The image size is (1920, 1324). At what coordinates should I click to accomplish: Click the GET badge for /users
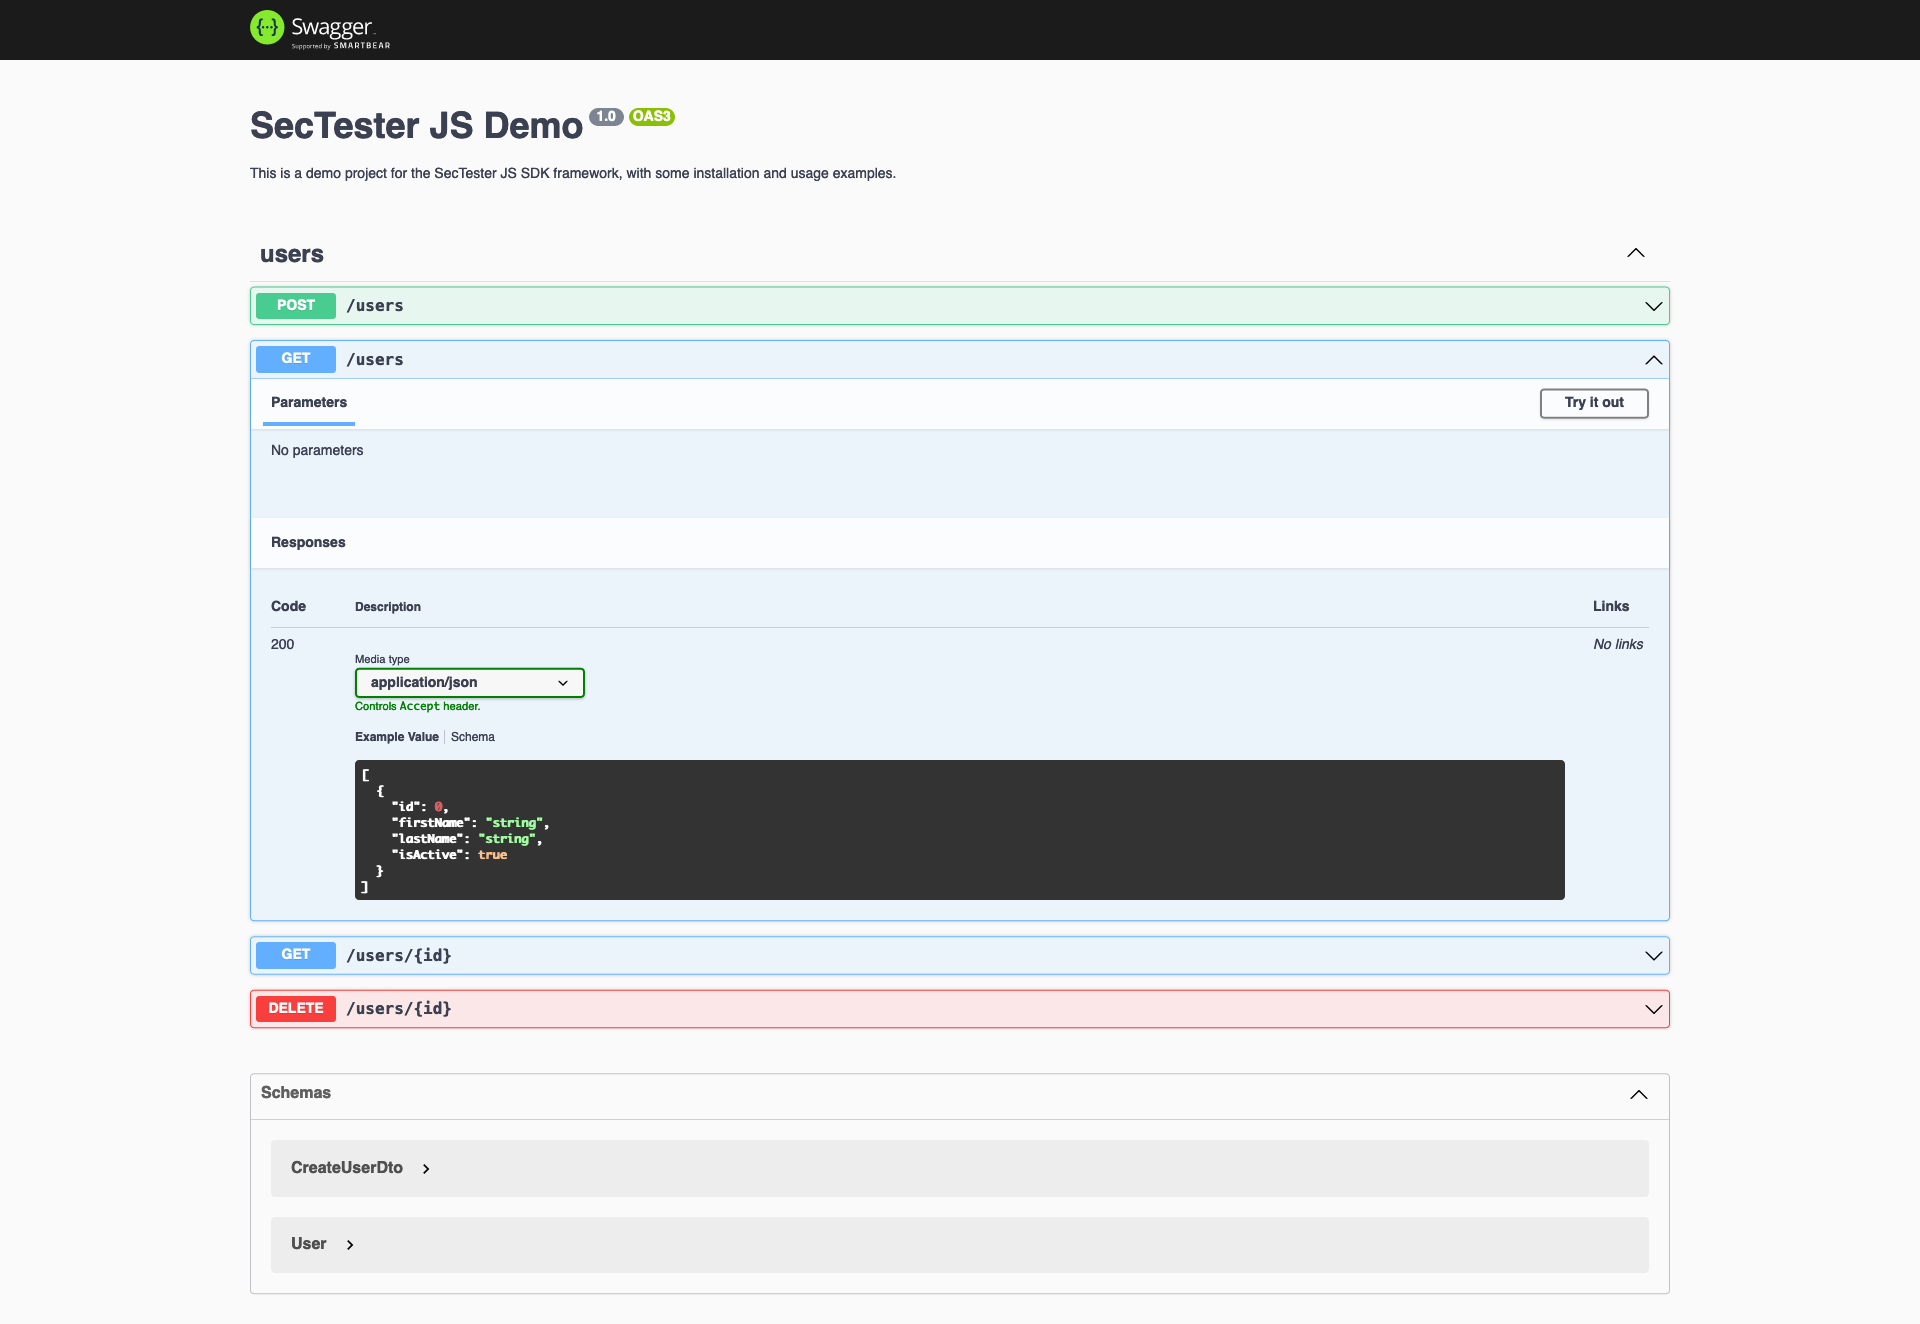click(x=296, y=358)
